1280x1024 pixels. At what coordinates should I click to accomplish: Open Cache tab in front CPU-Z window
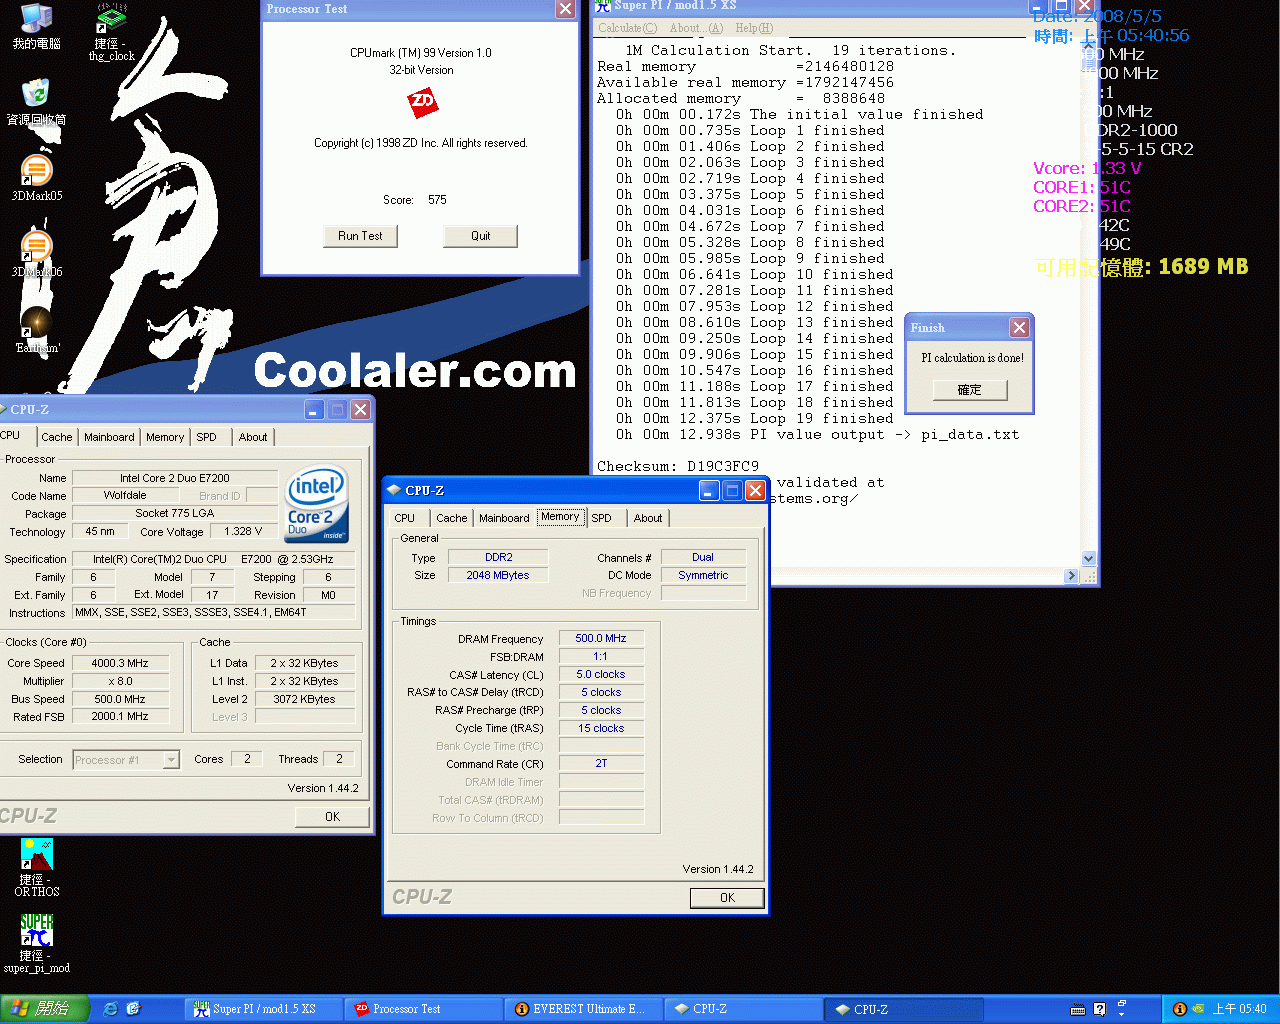pyautogui.click(x=451, y=518)
